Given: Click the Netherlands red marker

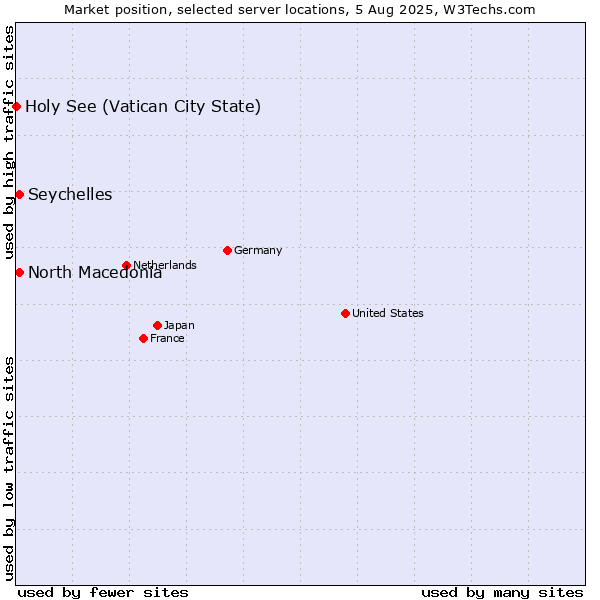Looking at the screenshot, I should point(127,265).
